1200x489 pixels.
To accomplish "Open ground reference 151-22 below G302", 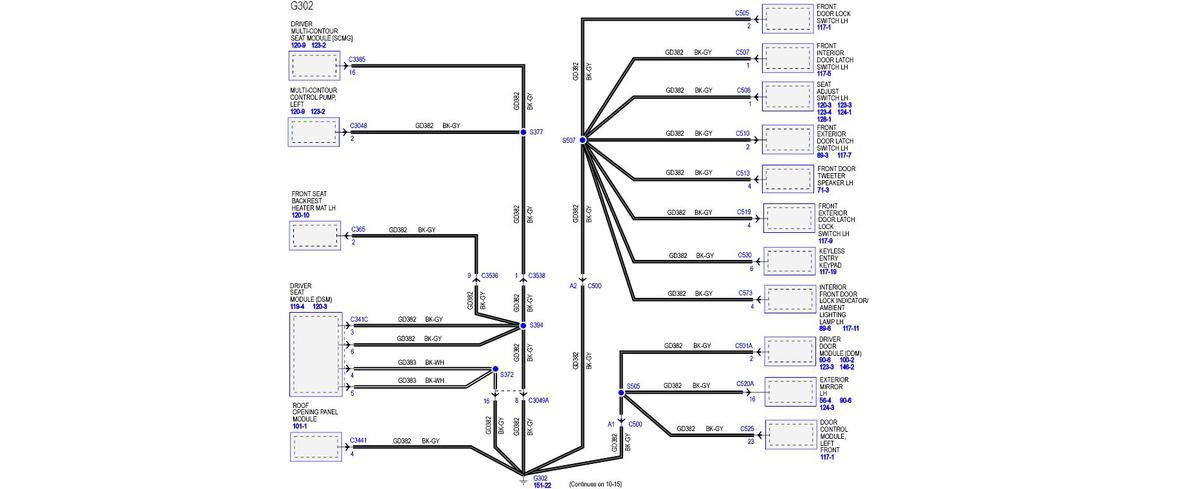I will click(542, 485).
